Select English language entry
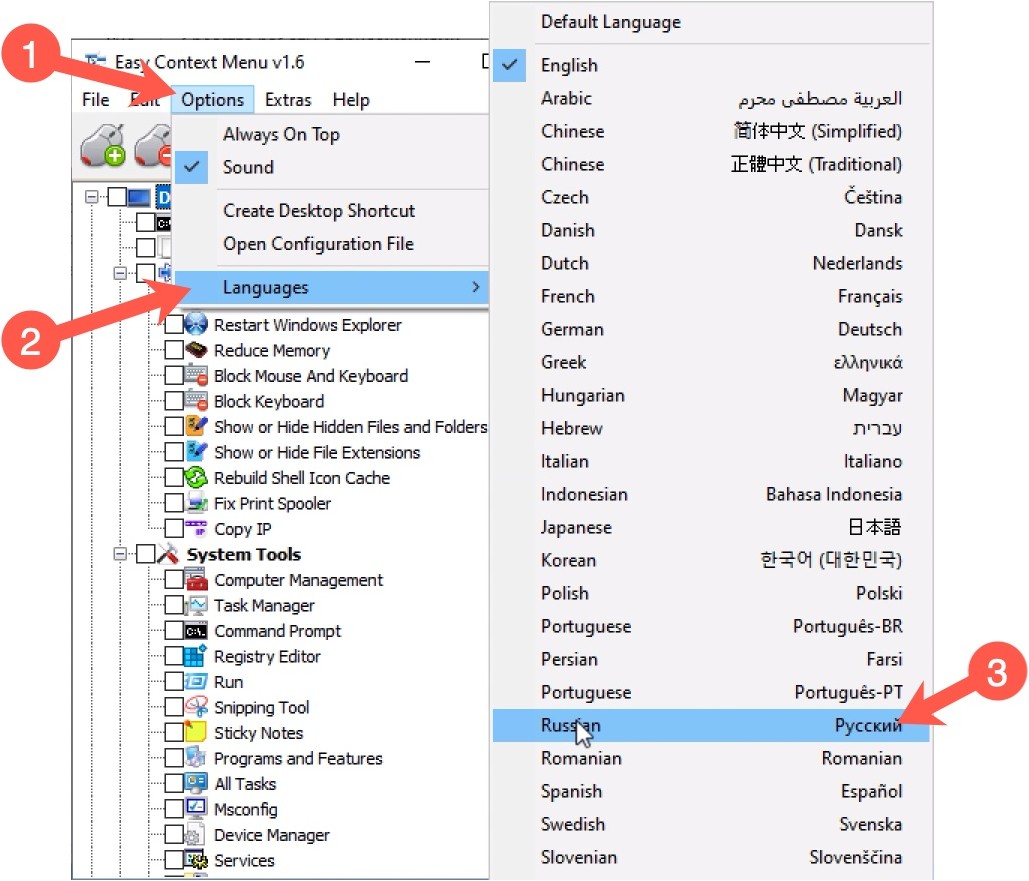 click(x=711, y=65)
